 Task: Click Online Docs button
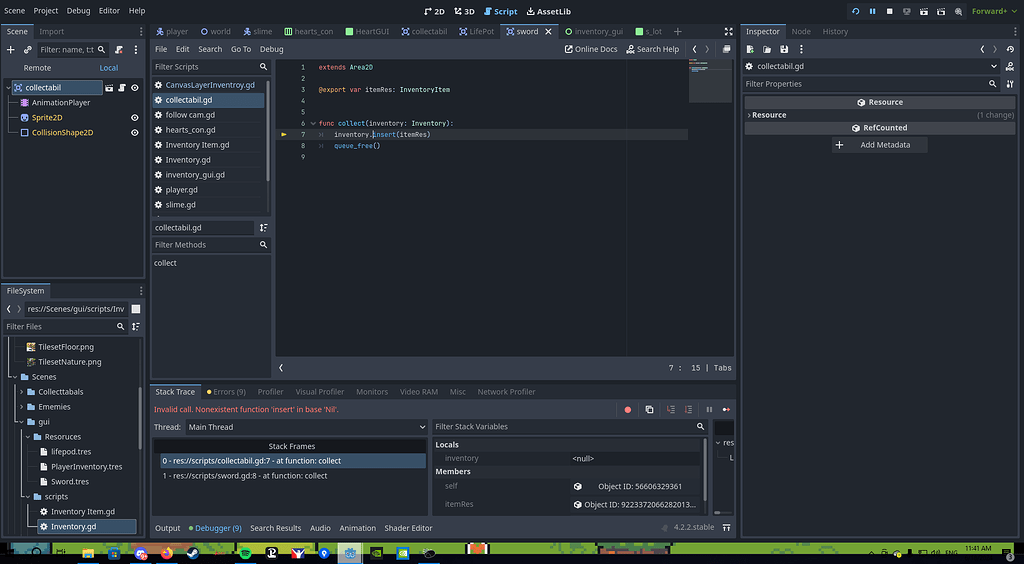tap(590, 50)
